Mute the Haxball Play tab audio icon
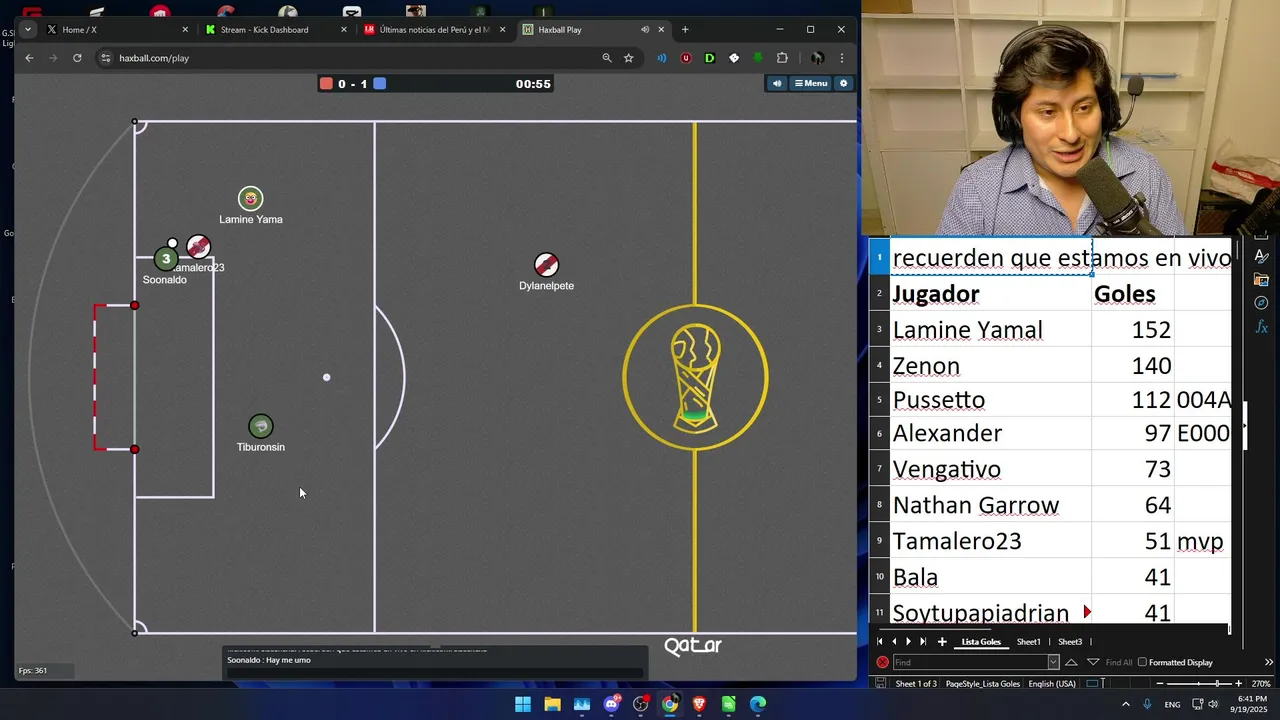The image size is (1280, 720). pyautogui.click(x=645, y=30)
